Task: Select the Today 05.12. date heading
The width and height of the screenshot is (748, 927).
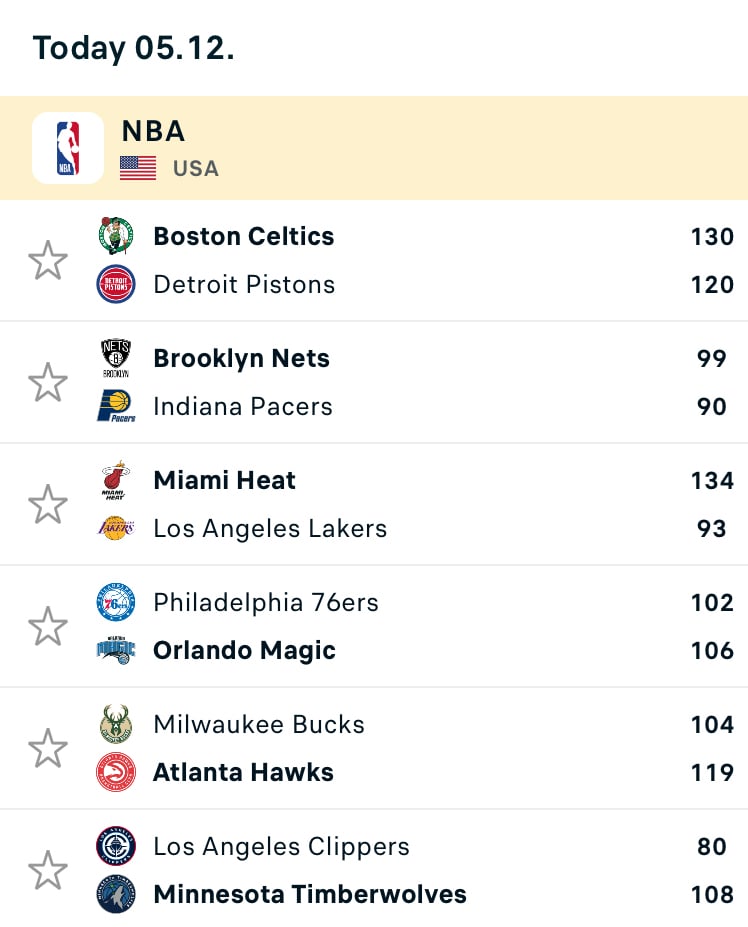Action: pos(134,48)
